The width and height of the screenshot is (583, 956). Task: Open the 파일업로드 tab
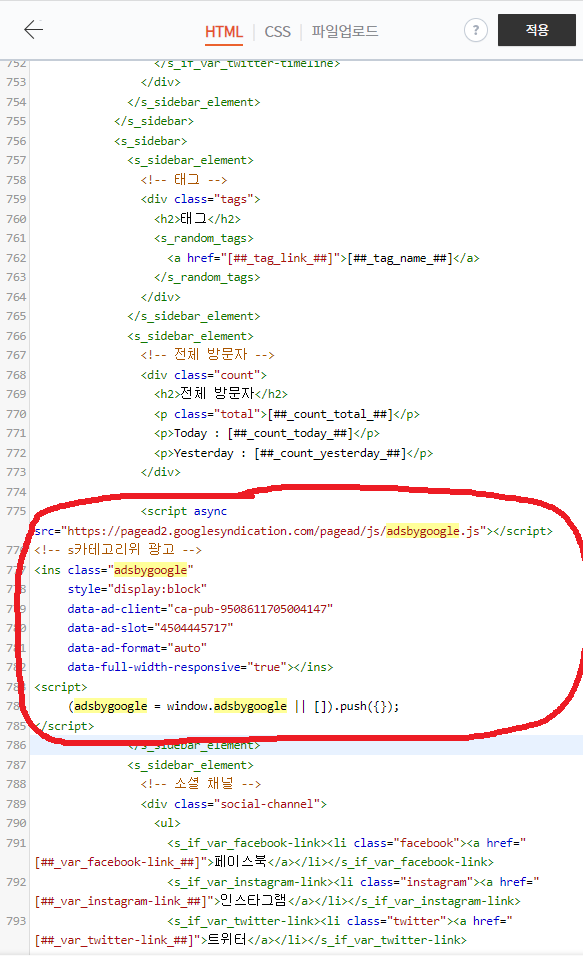coord(345,30)
